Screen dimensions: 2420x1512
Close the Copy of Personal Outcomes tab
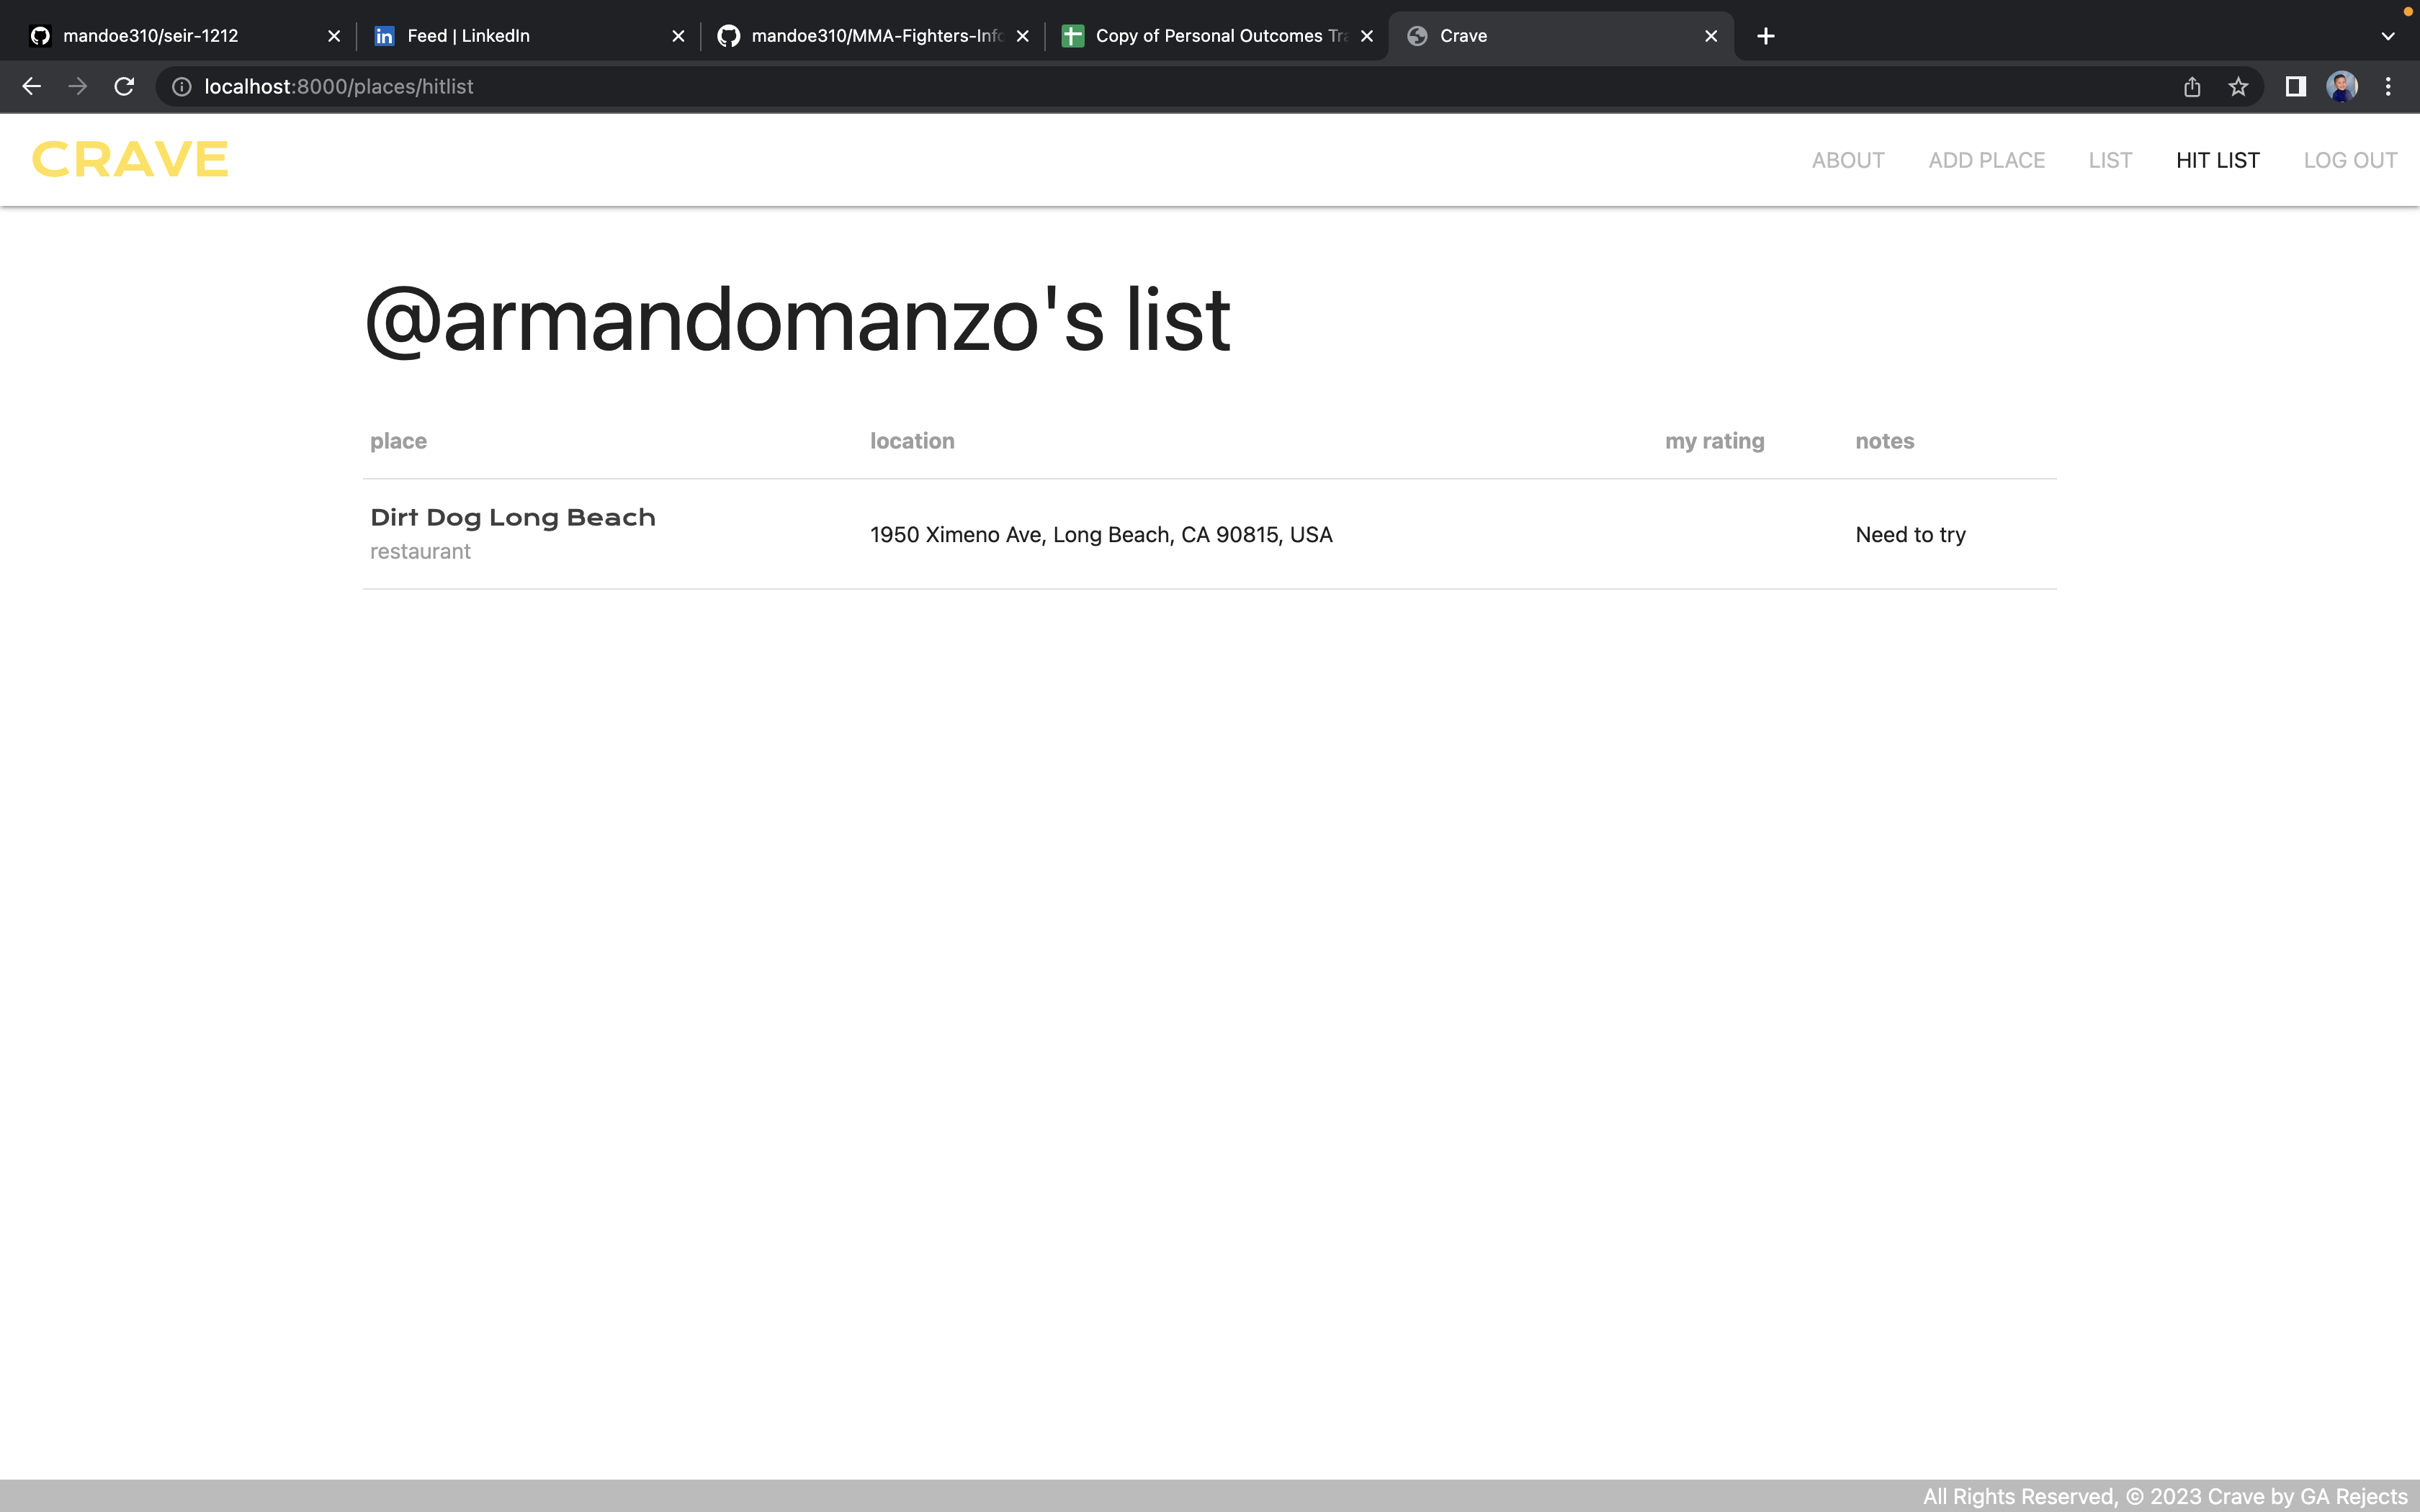click(1366, 36)
